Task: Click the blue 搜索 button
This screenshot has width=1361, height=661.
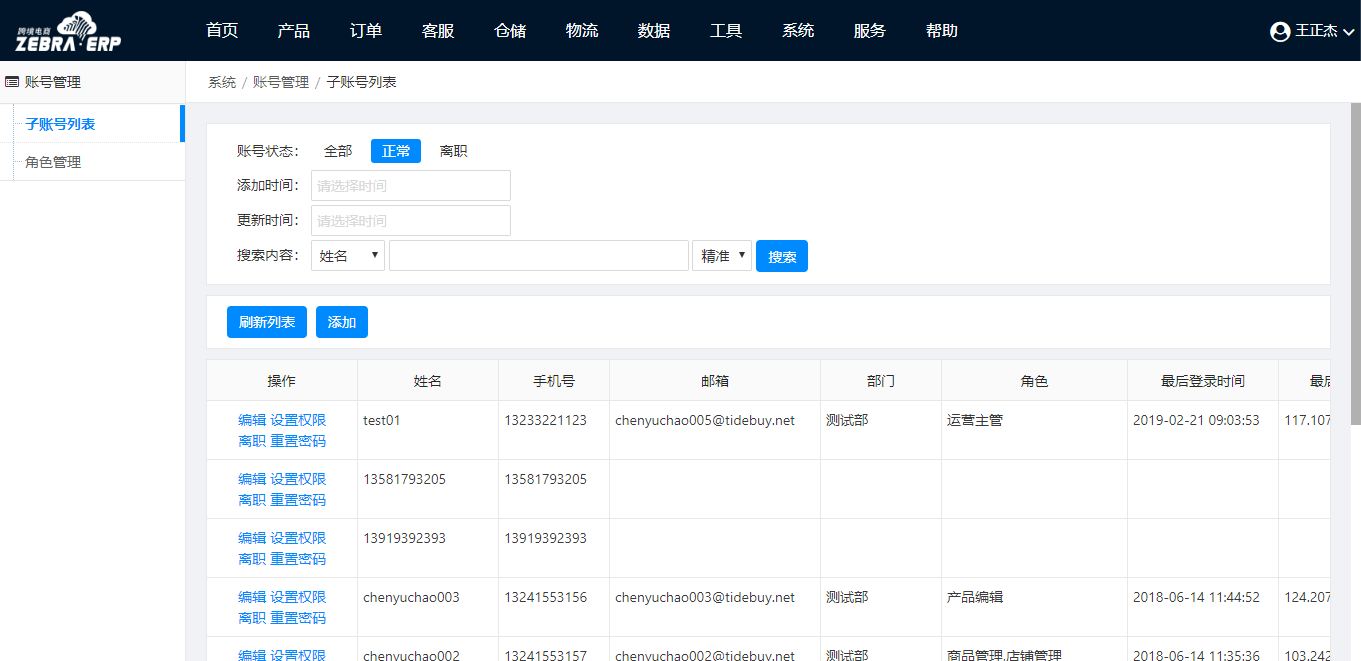Action: click(782, 256)
